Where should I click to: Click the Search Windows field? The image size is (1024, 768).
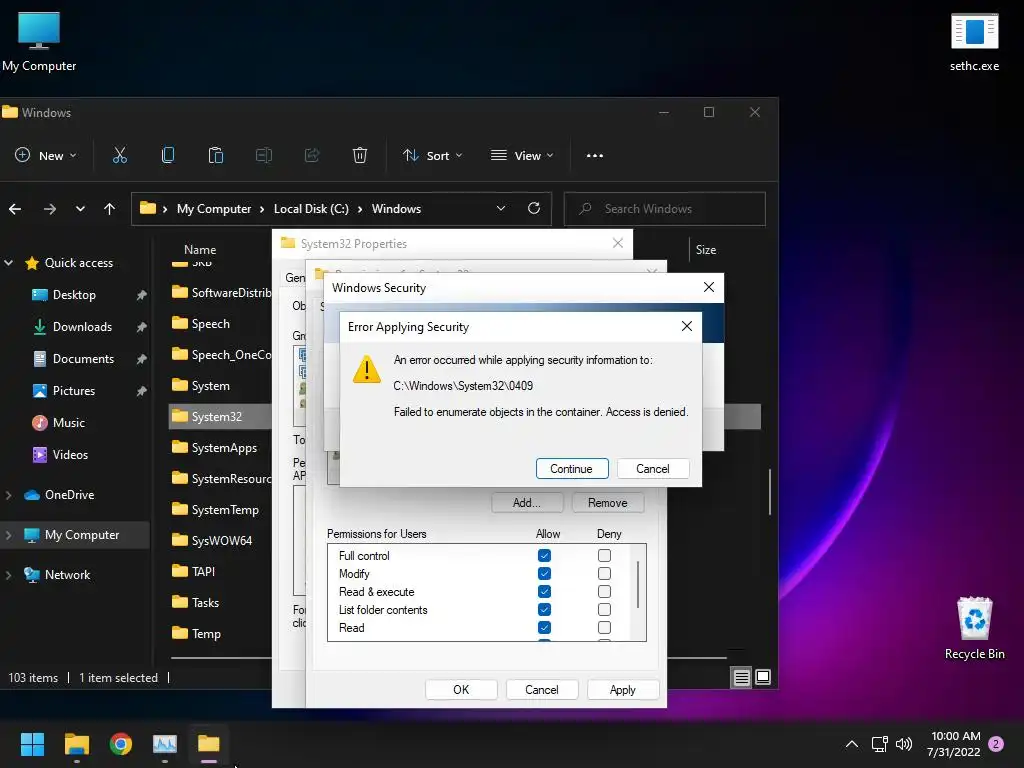click(x=665, y=209)
